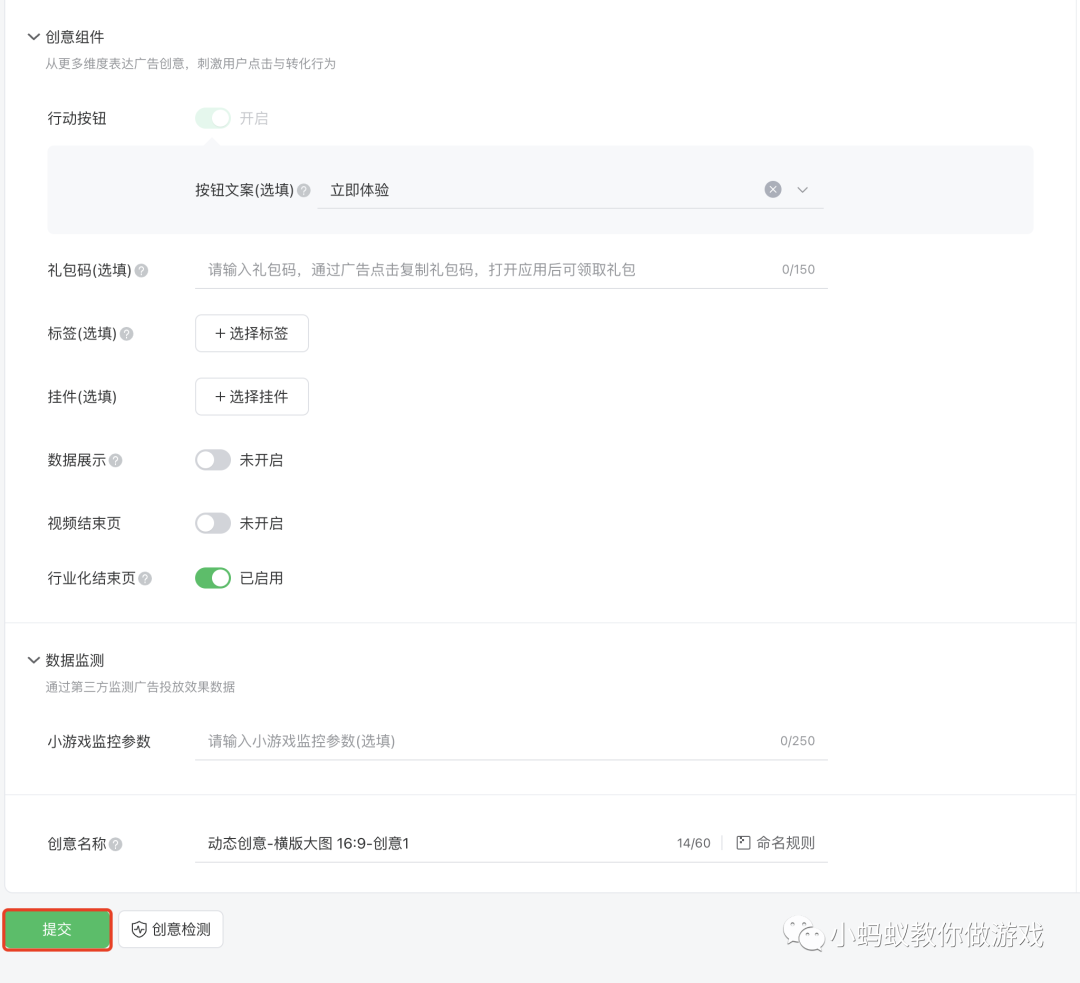Click the 创意组件 section title

coord(74,37)
